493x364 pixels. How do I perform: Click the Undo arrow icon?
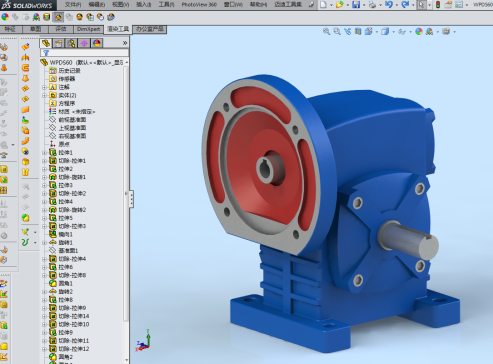click(389, 5)
